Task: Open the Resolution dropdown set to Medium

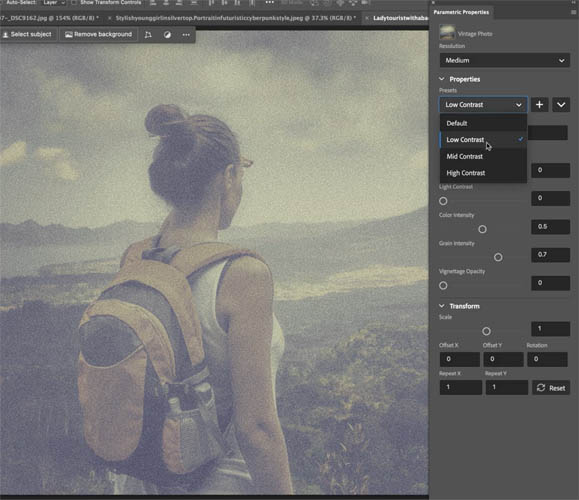Action: click(504, 60)
